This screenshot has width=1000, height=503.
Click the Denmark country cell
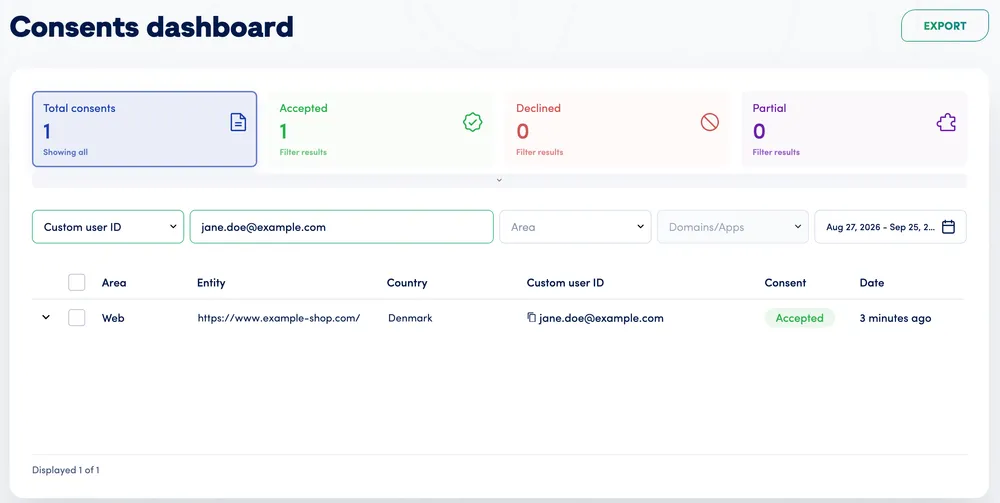(x=410, y=318)
